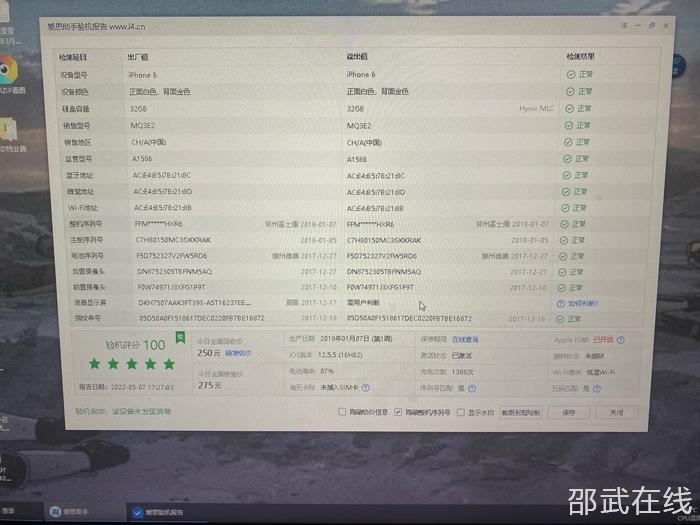The height and width of the screenshot is (525, 700).
Task: Click the question-mark icon beside 如何判断
Action: pos(561,303)
